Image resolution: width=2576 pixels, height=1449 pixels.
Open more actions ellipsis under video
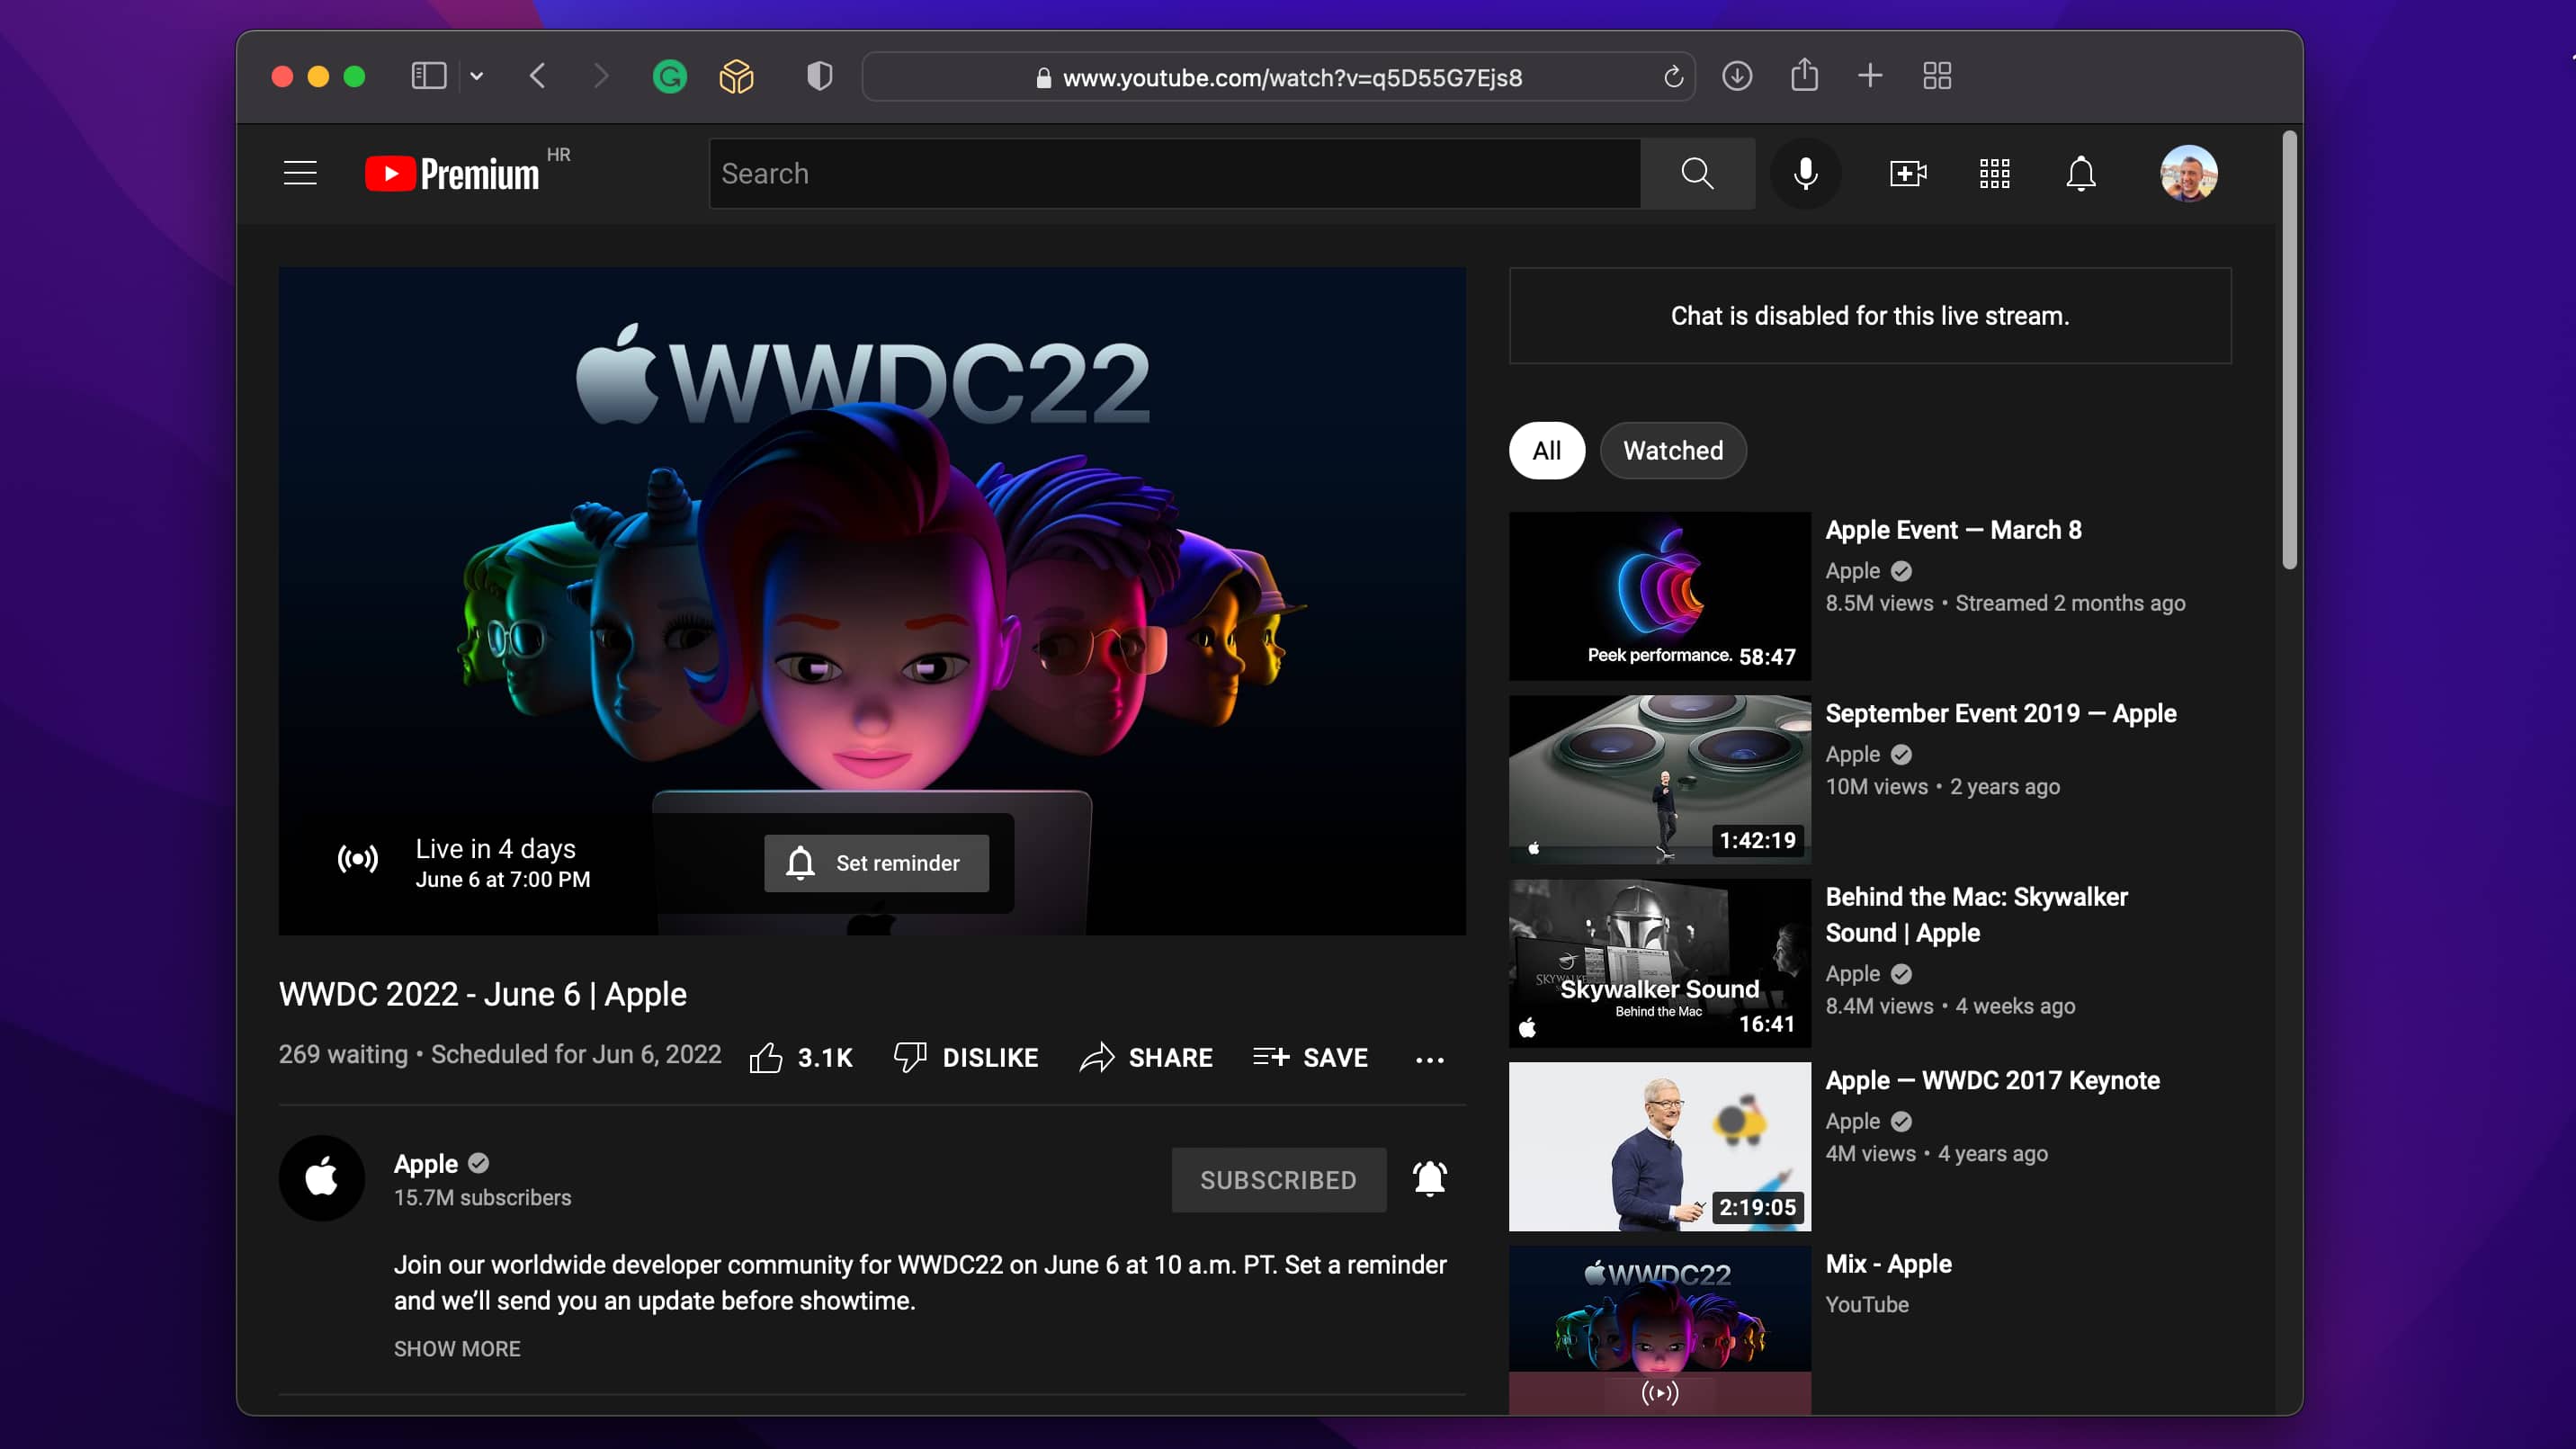[x=1430, y=1059]
